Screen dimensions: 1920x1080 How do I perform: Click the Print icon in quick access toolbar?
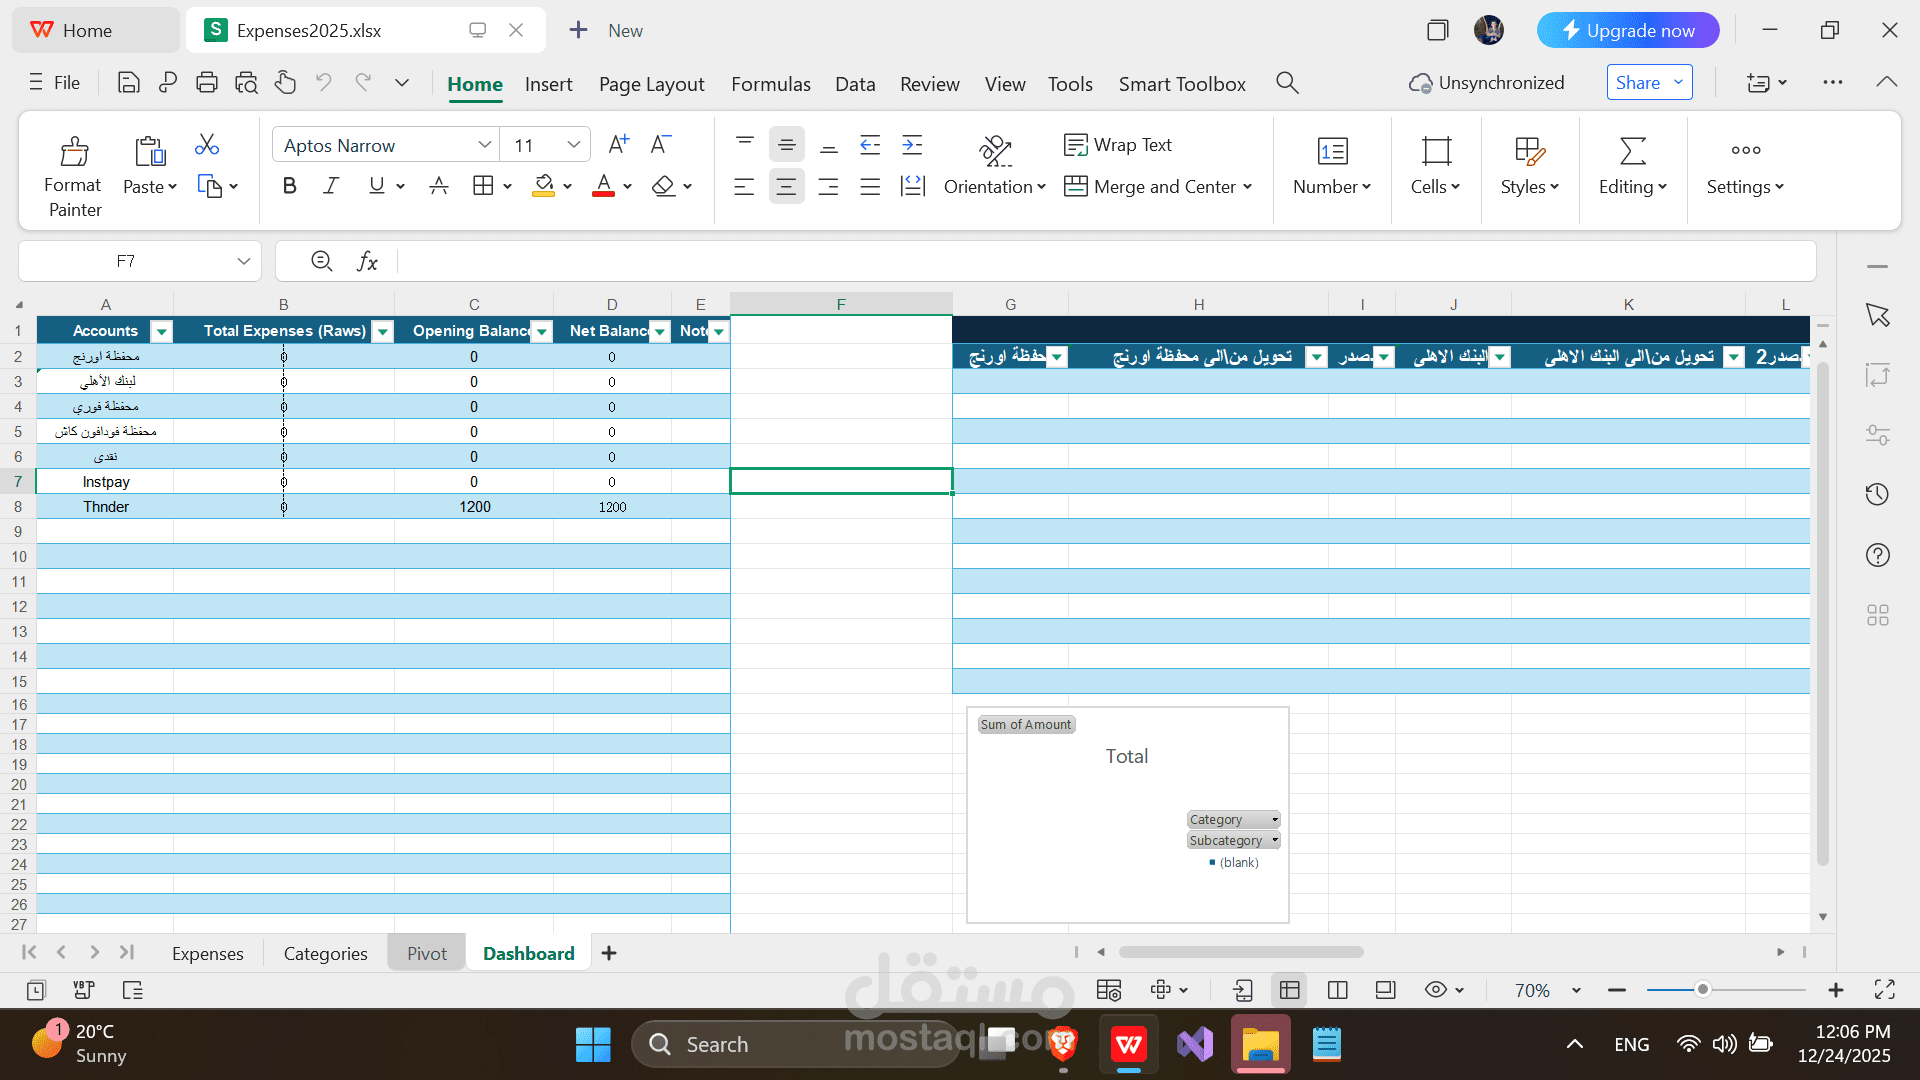click(x=207, y=82)
